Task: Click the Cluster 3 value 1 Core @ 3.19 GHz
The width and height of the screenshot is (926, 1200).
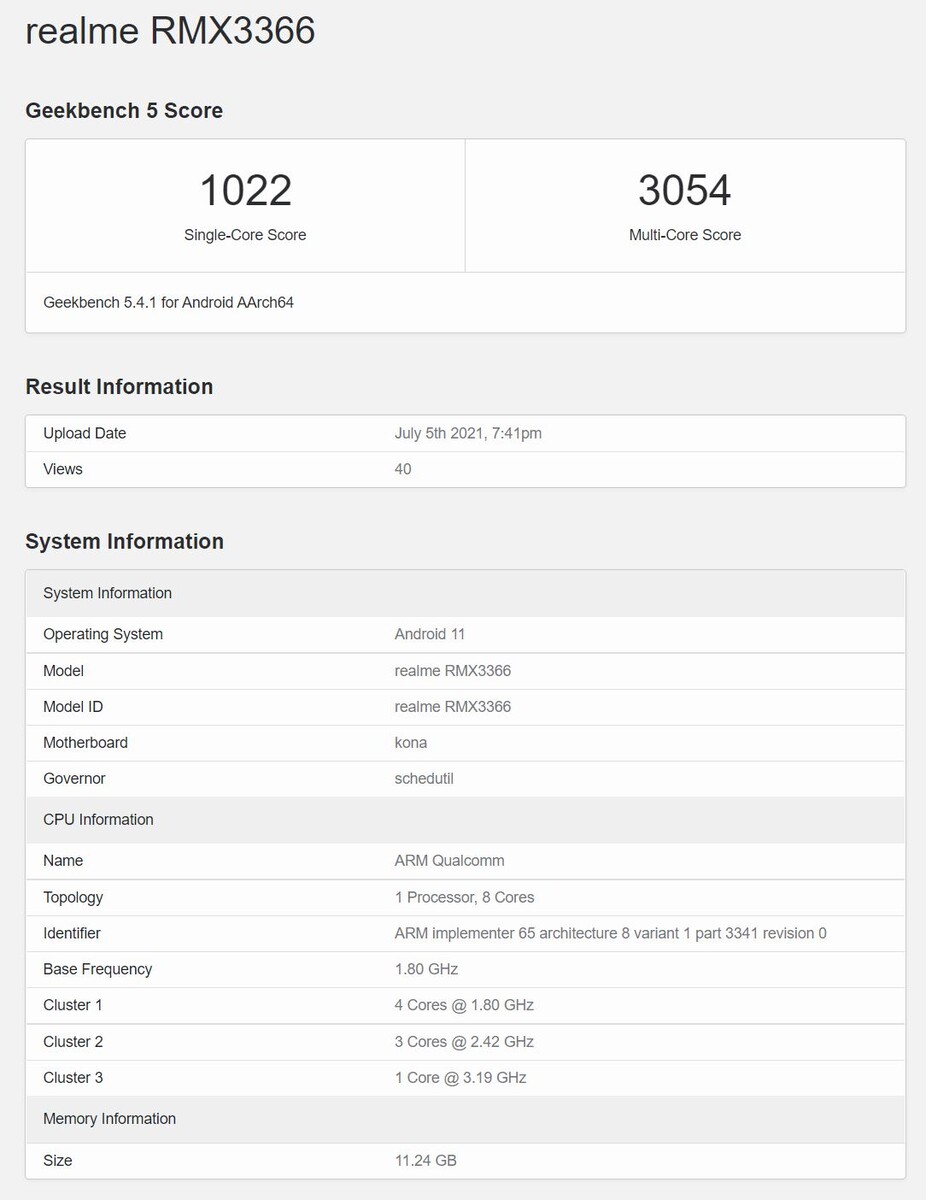Action: pyautogui.click(x=460, y=1077)
